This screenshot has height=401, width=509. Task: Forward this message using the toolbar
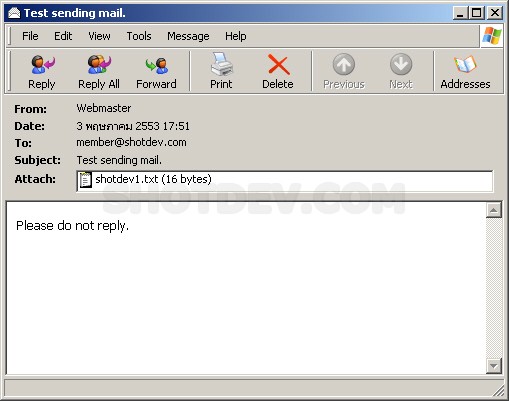coord(156,65)
